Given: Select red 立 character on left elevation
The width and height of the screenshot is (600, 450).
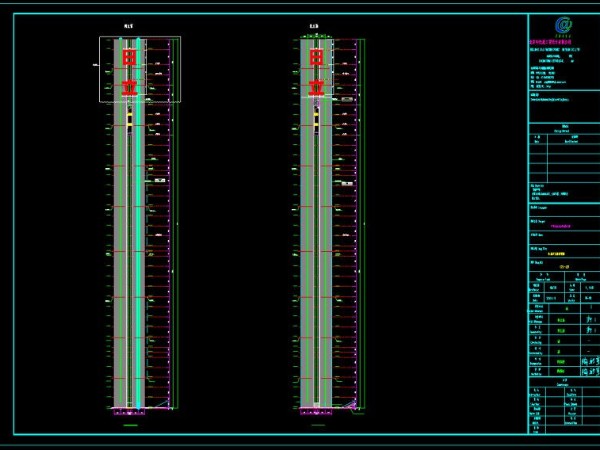Looking at the screenshot, I should tap(130, 88).
